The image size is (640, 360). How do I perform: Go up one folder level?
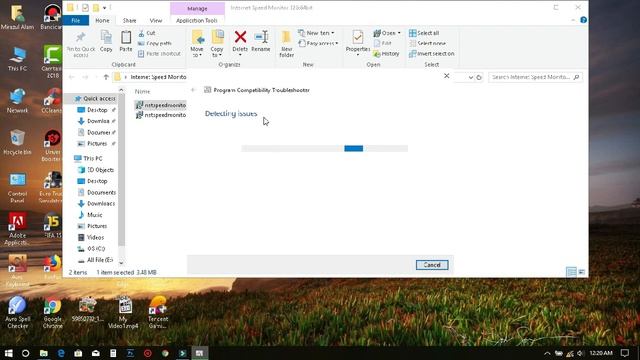point(106,77)
